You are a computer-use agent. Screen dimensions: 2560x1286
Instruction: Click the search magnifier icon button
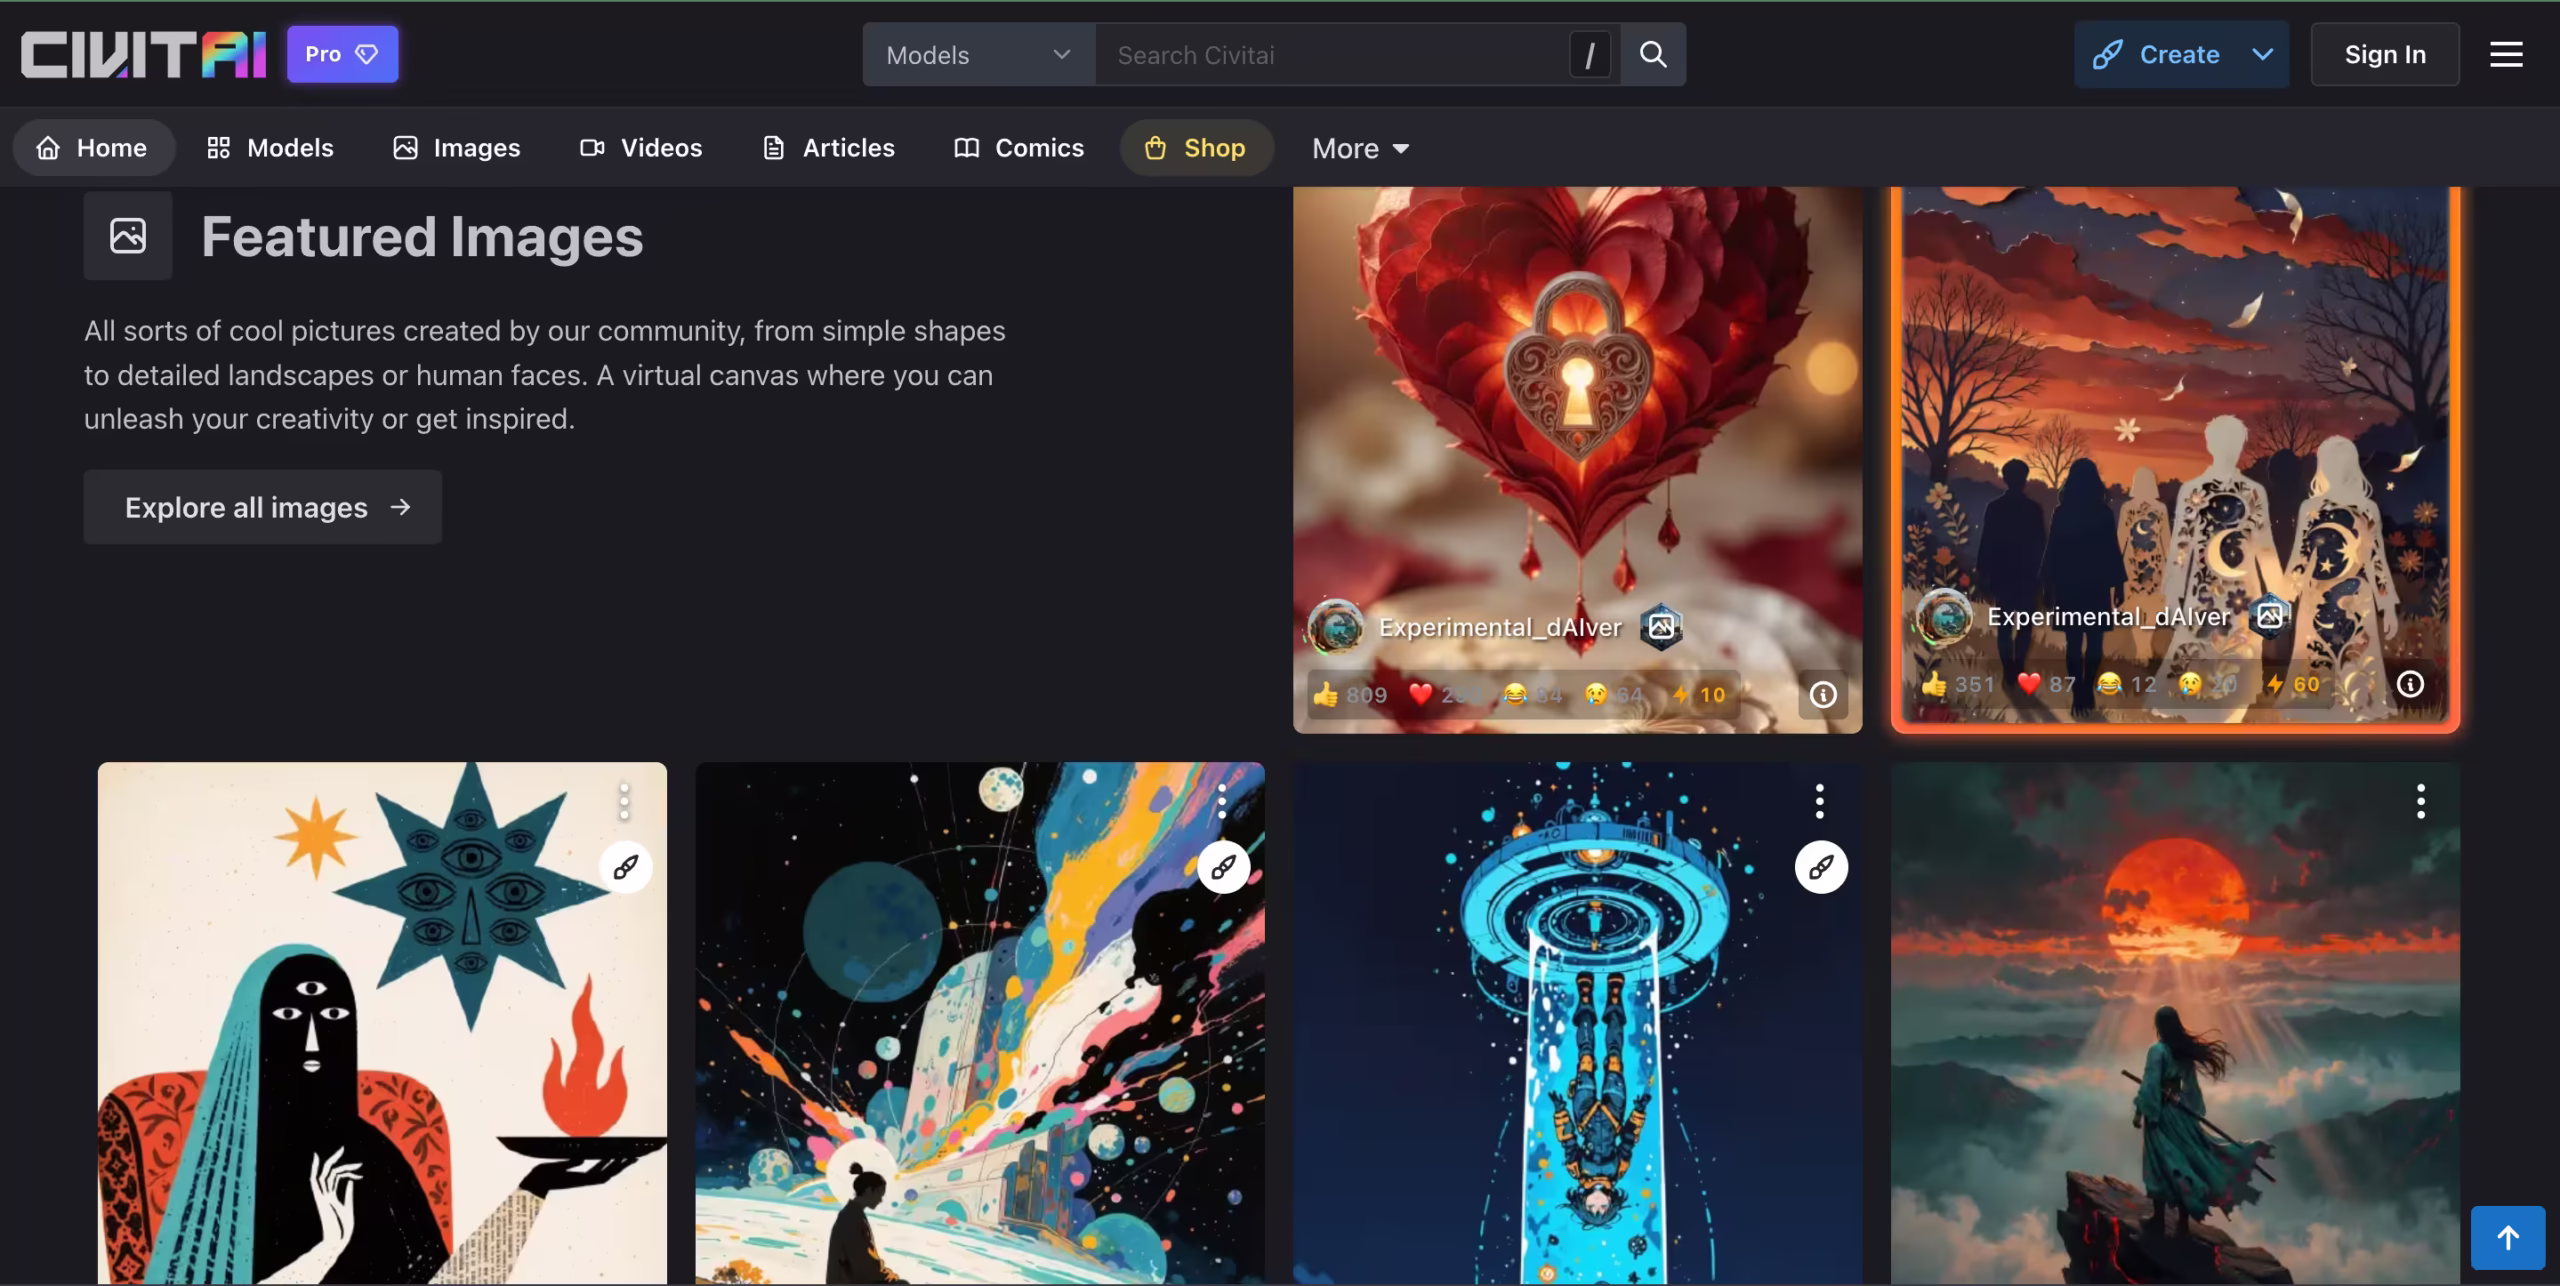(1653, 54)
